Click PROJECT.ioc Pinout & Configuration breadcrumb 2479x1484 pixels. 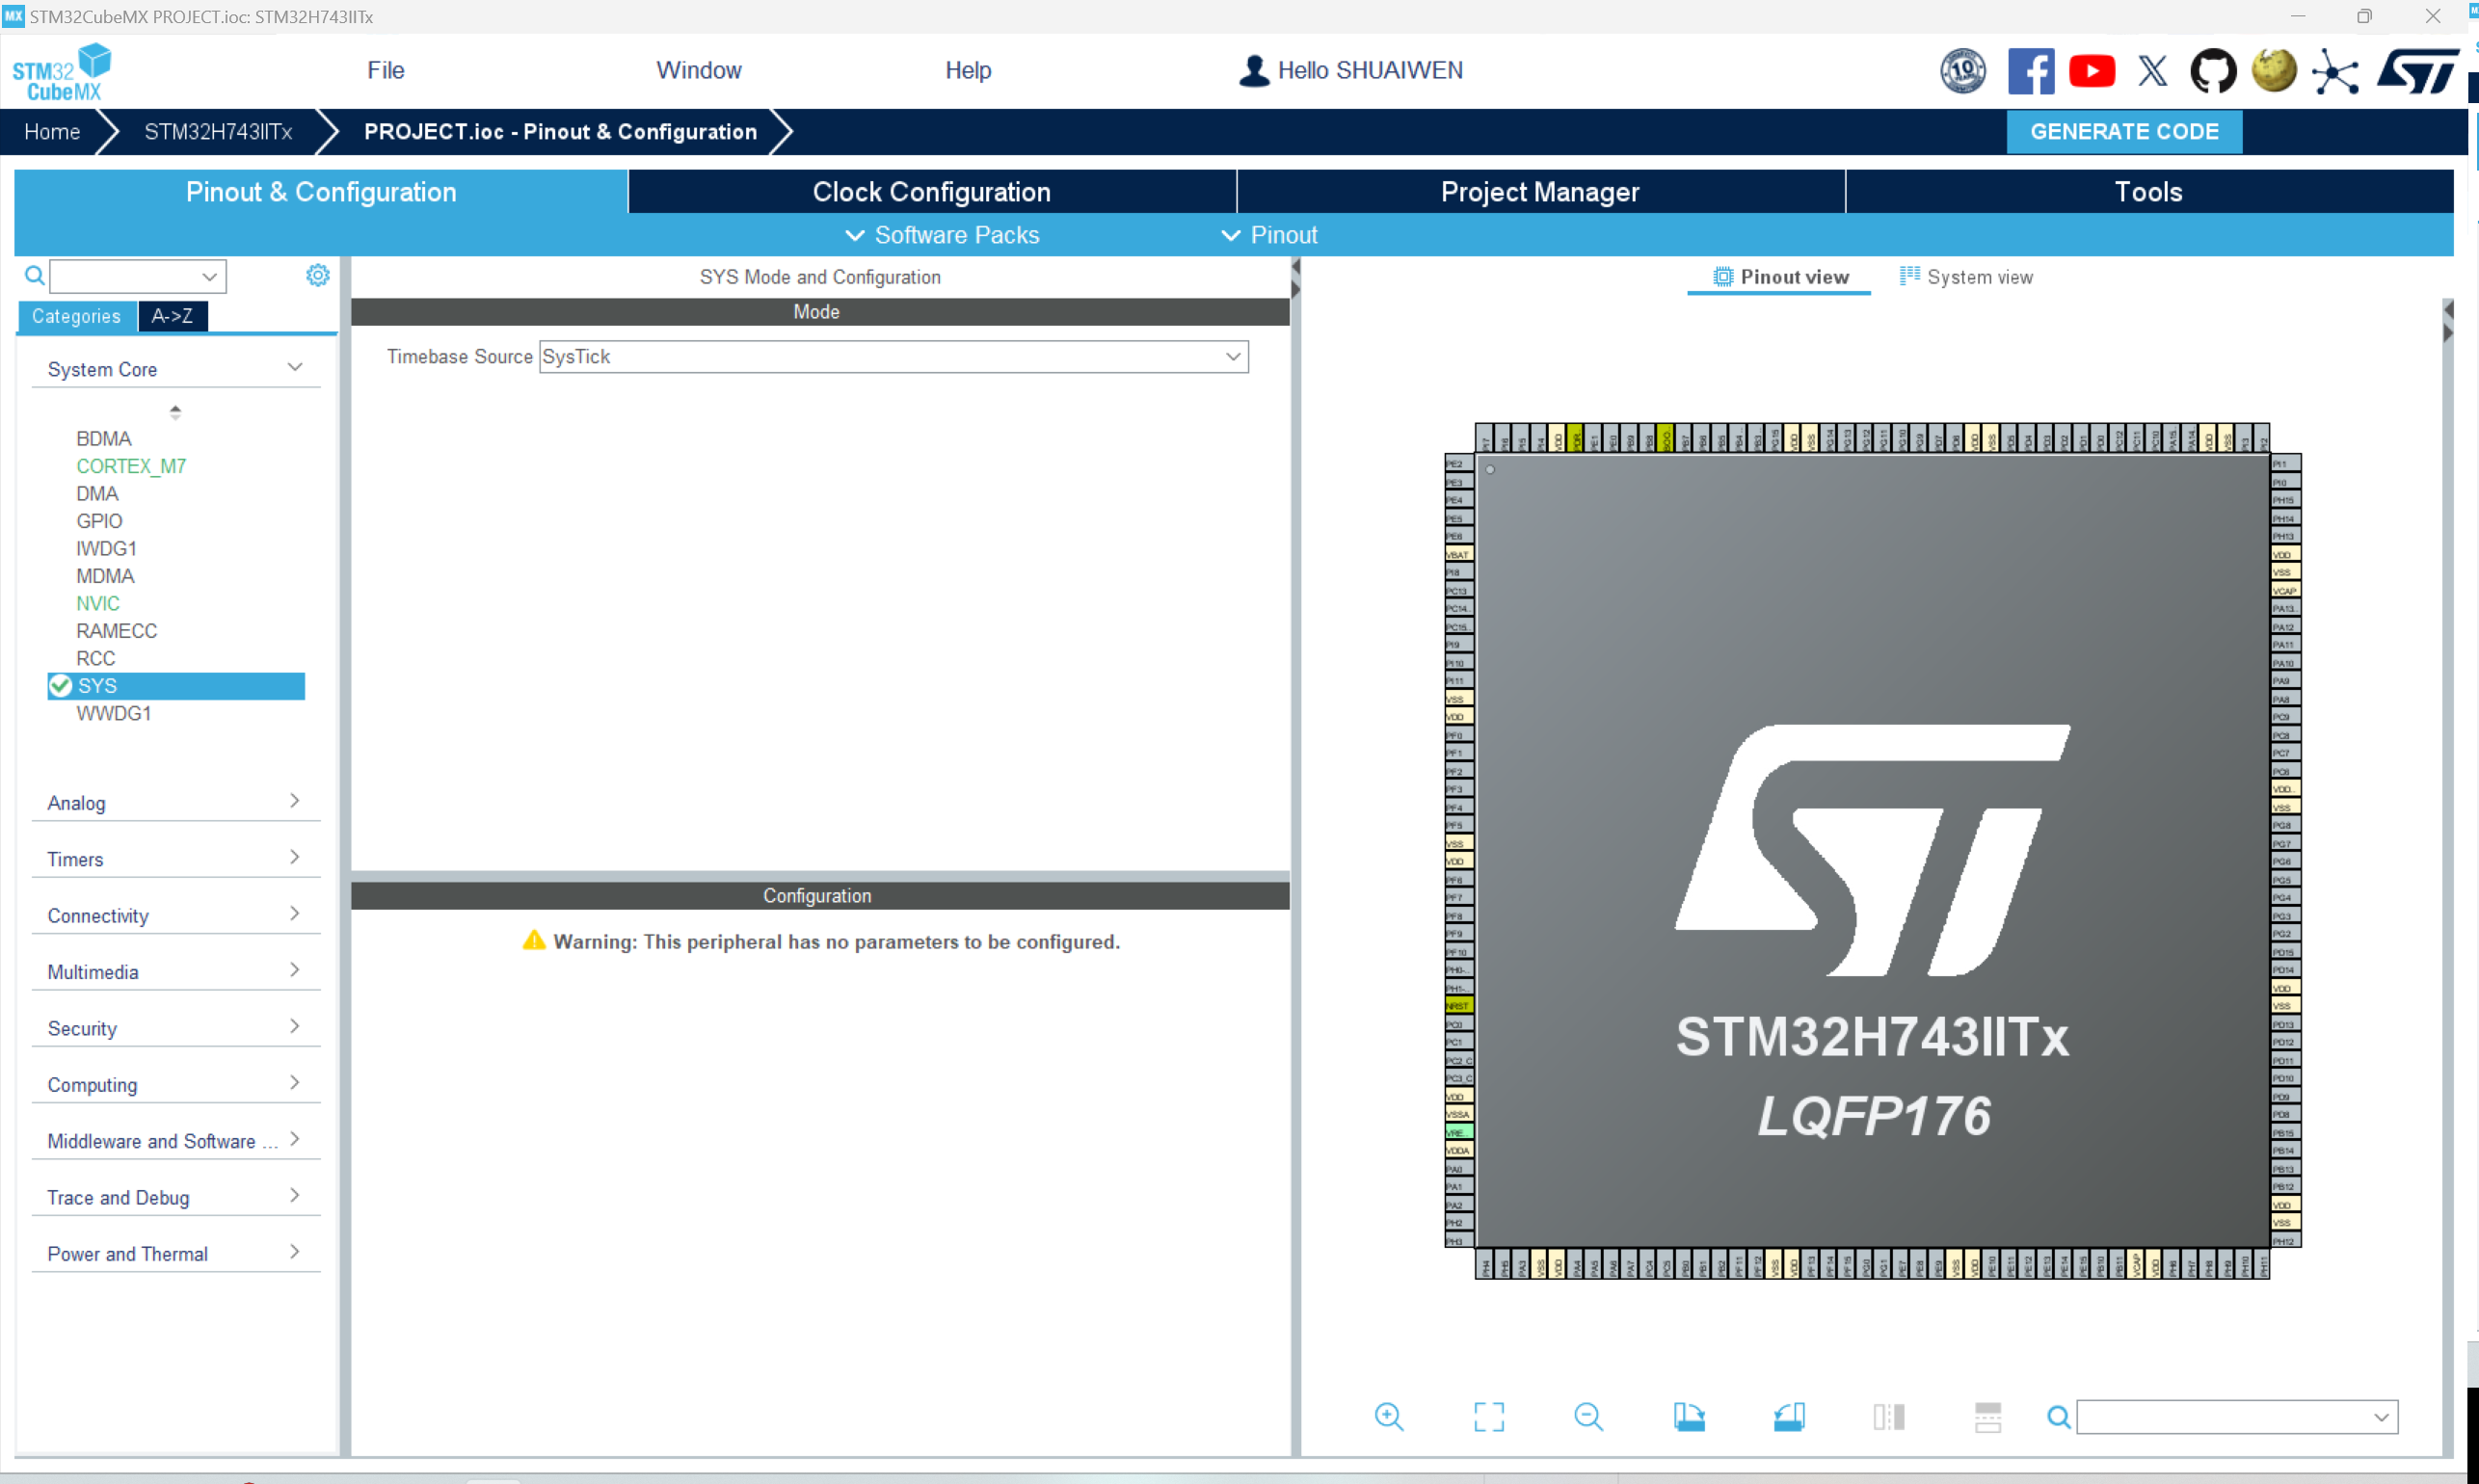click(560, 131)
